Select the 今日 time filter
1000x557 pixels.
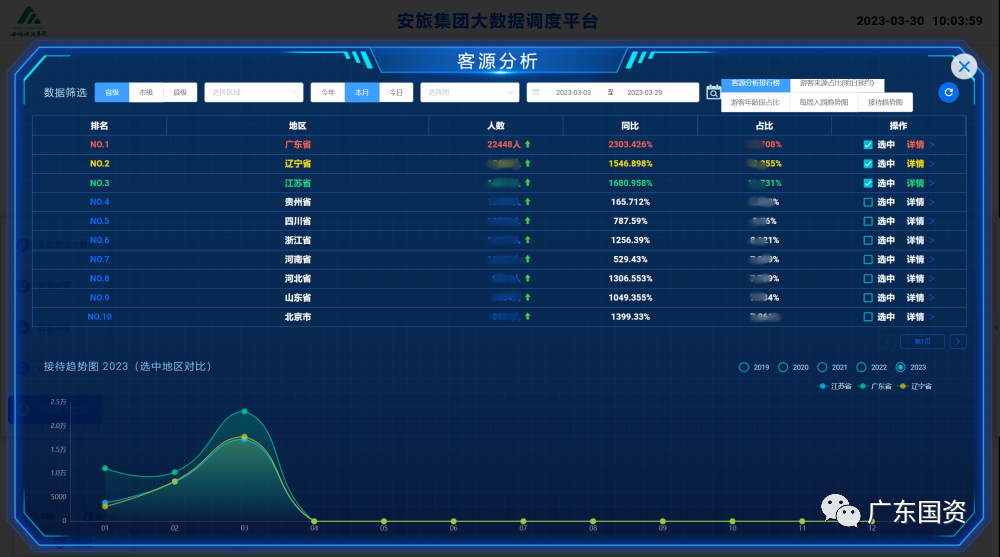(x=396, y=93)
